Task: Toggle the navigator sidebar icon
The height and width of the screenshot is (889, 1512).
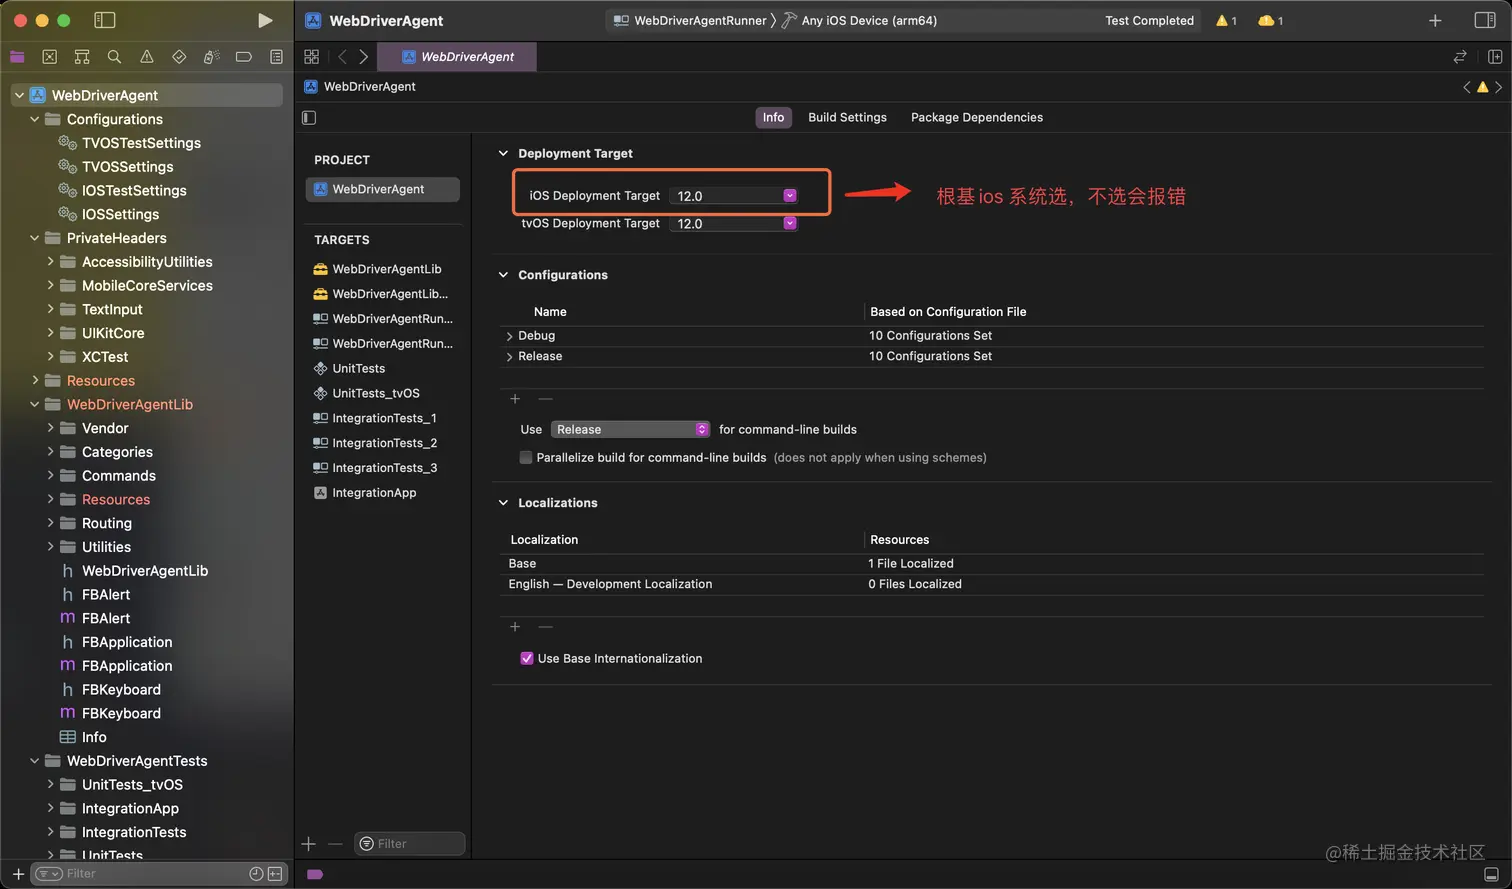Action: [x=104, y=20]
